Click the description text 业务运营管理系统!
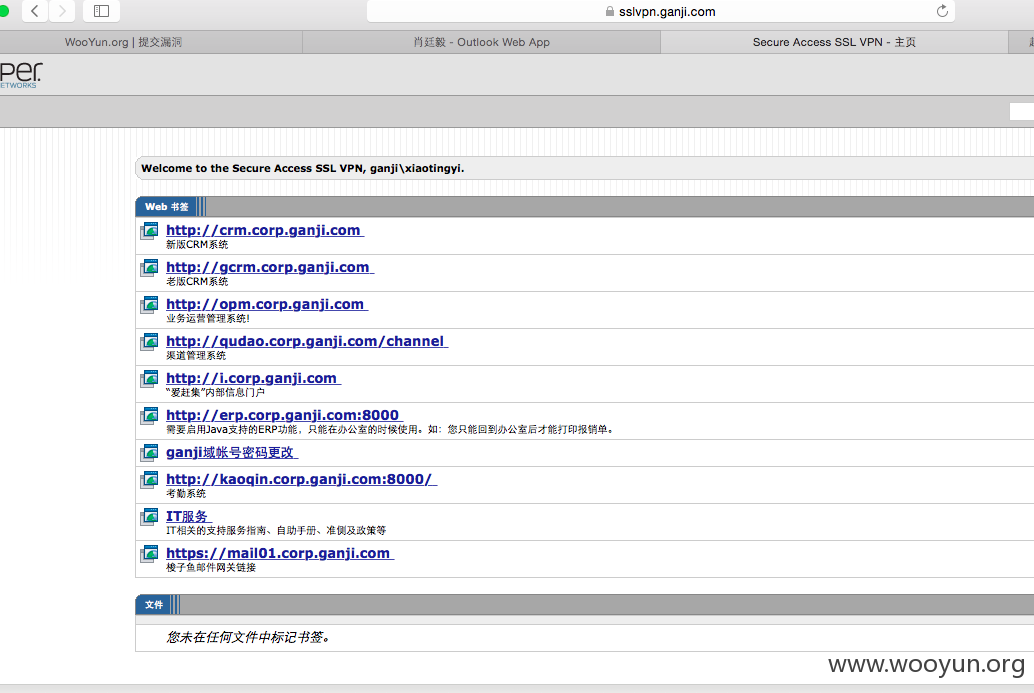1034x693 pixels. 208,318
